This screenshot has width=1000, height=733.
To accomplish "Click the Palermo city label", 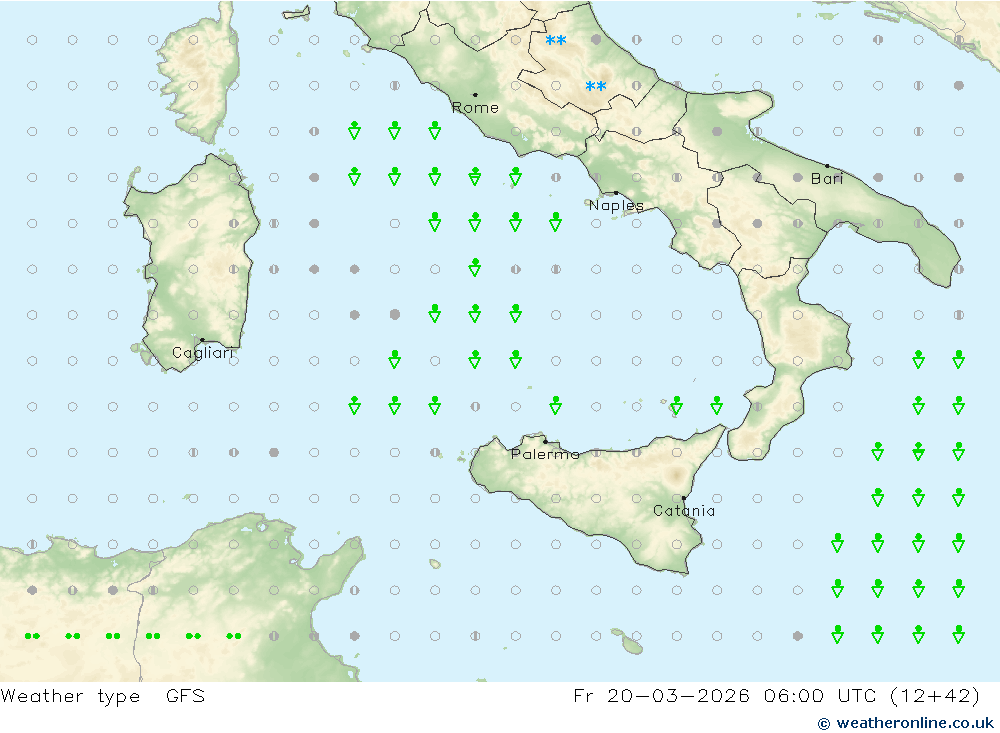I will [x=545, y=454].
